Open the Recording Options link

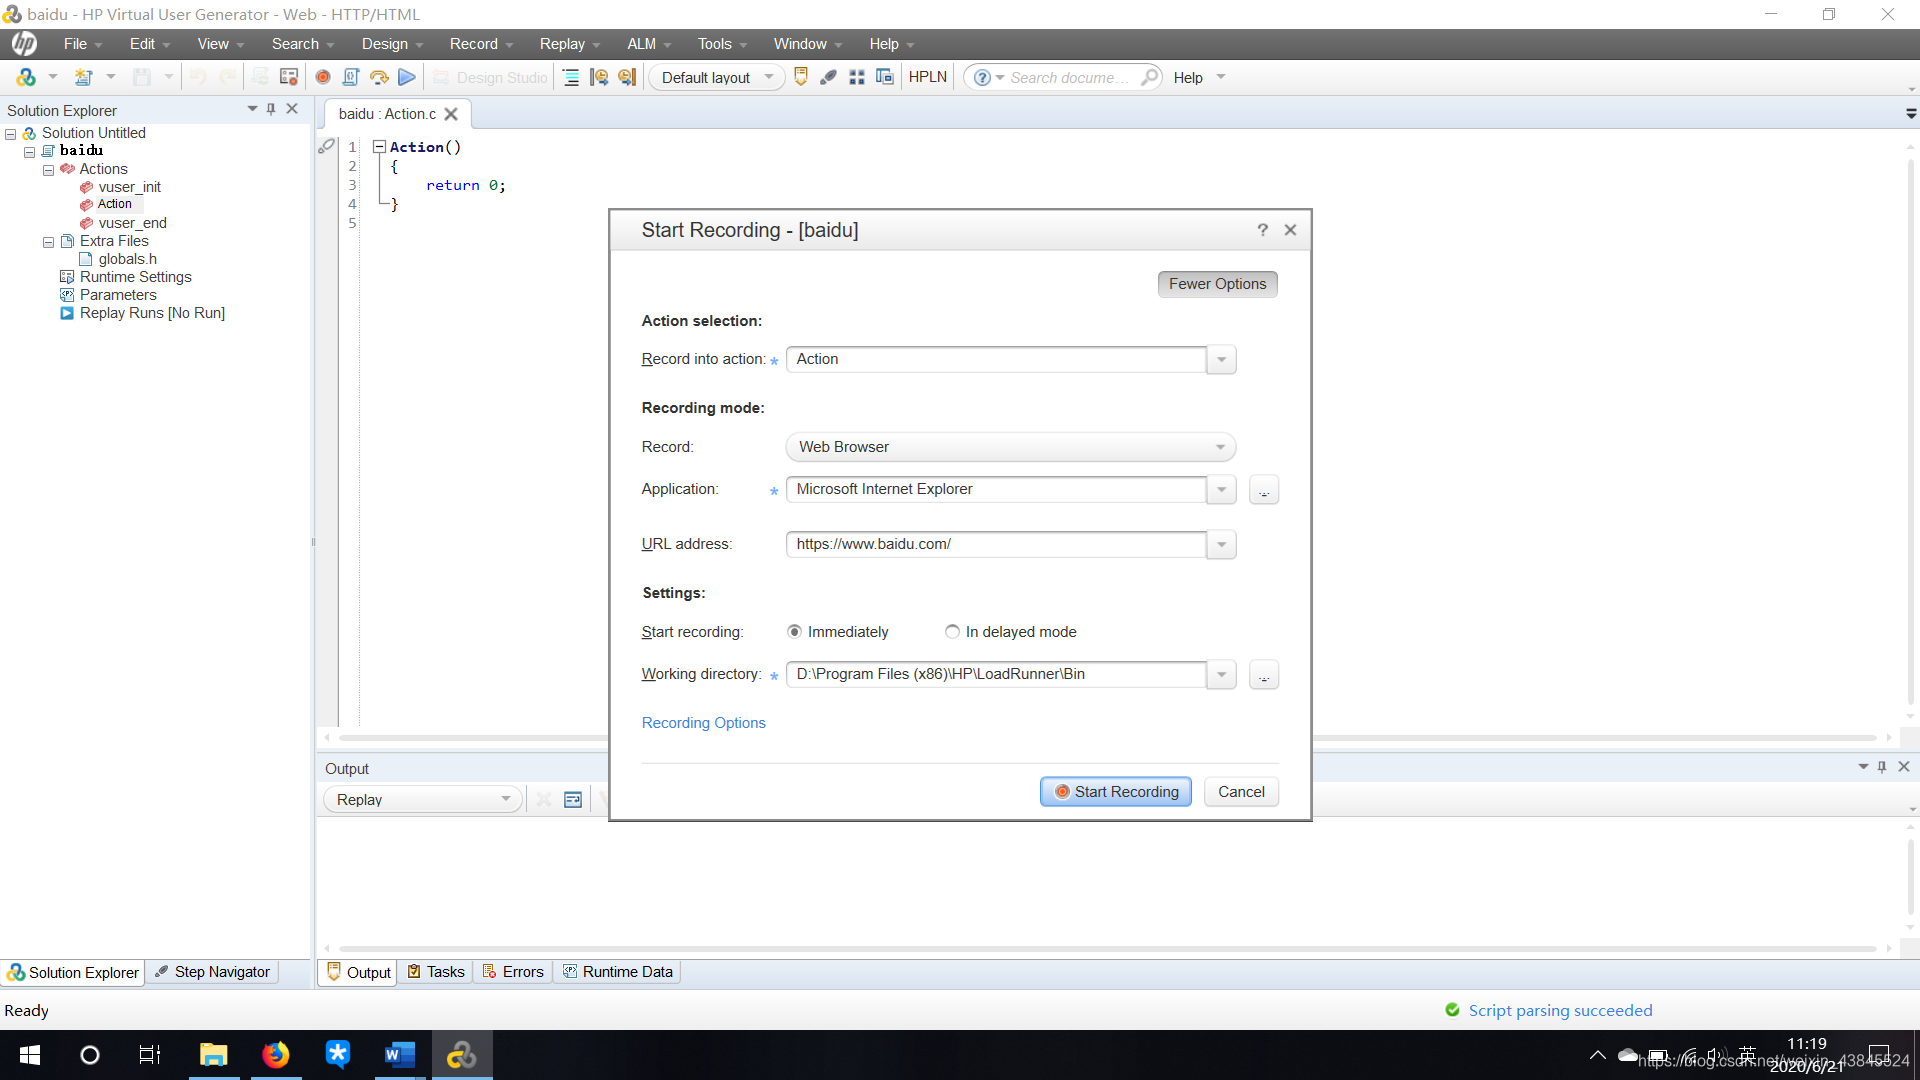pyautogui.click(x=703, y=723)
